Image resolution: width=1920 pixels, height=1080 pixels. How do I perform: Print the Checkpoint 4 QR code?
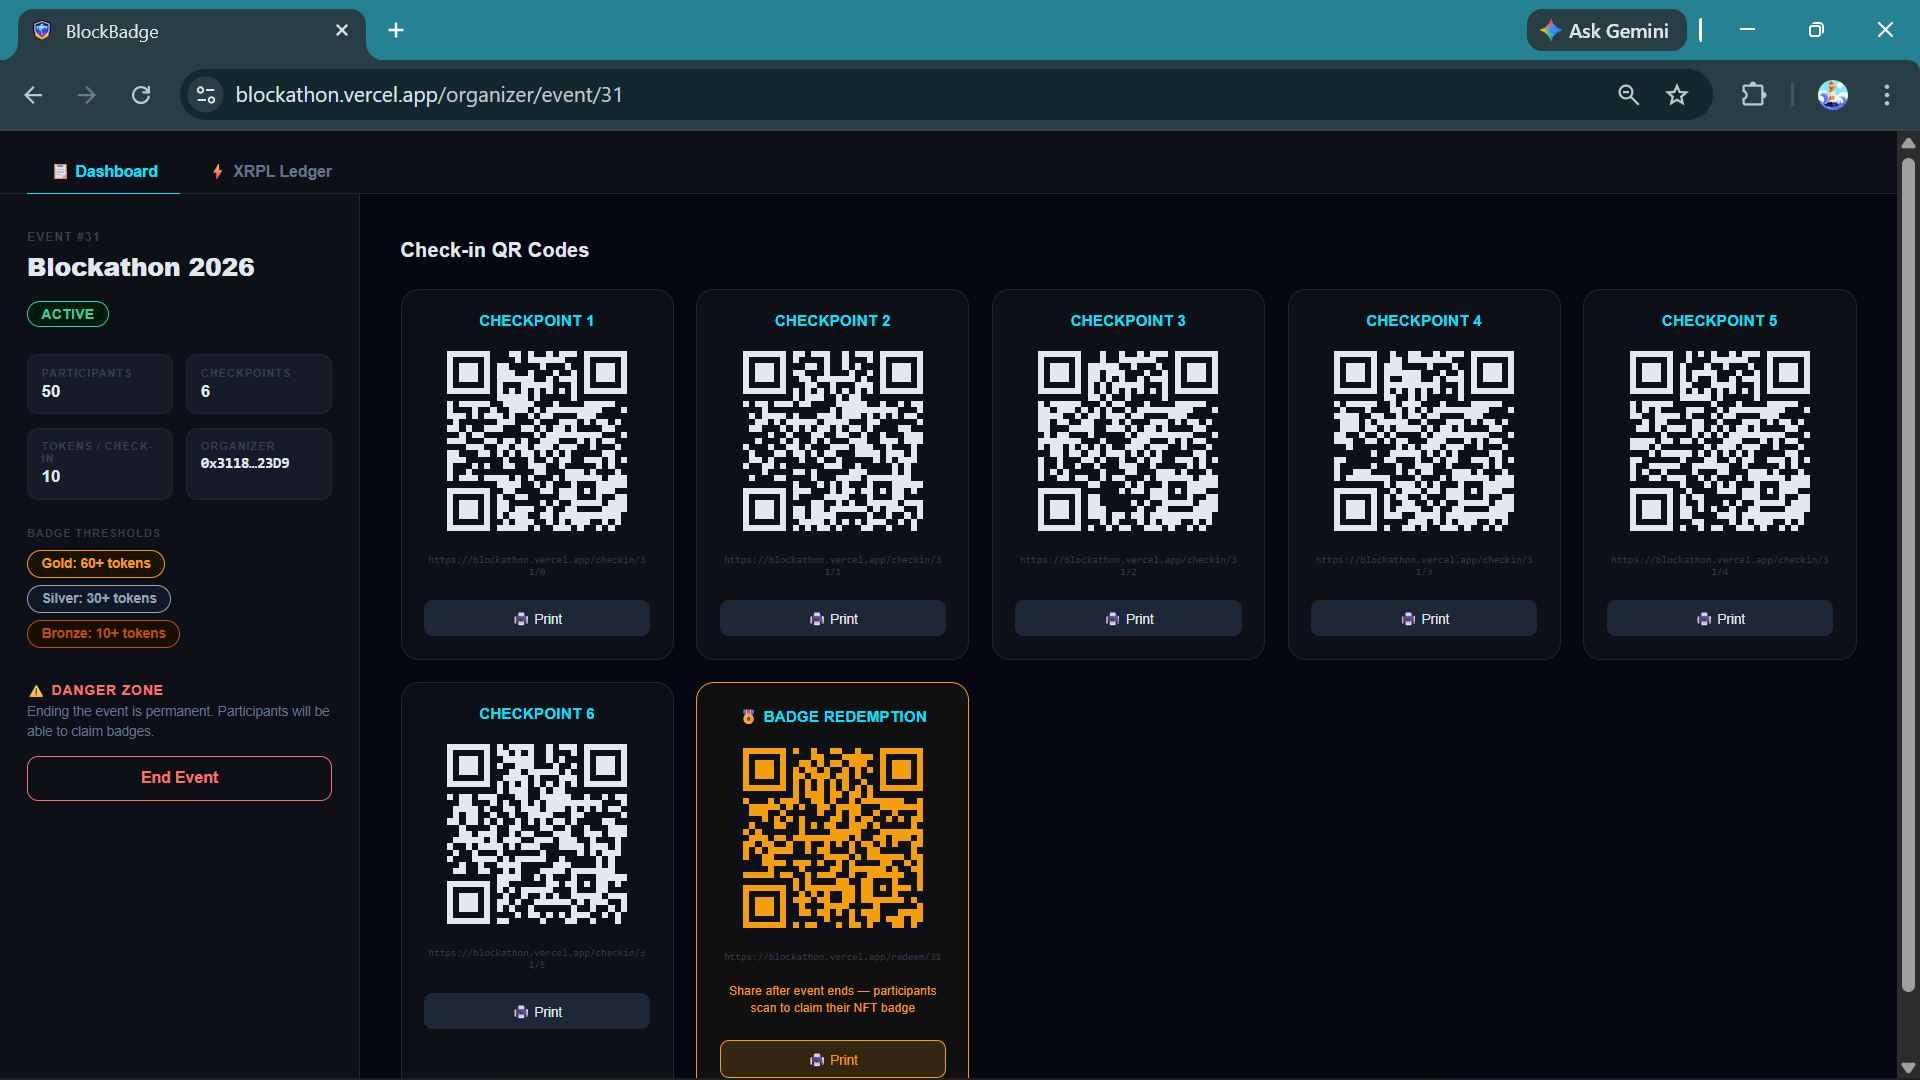click(x=1424, y=619)
